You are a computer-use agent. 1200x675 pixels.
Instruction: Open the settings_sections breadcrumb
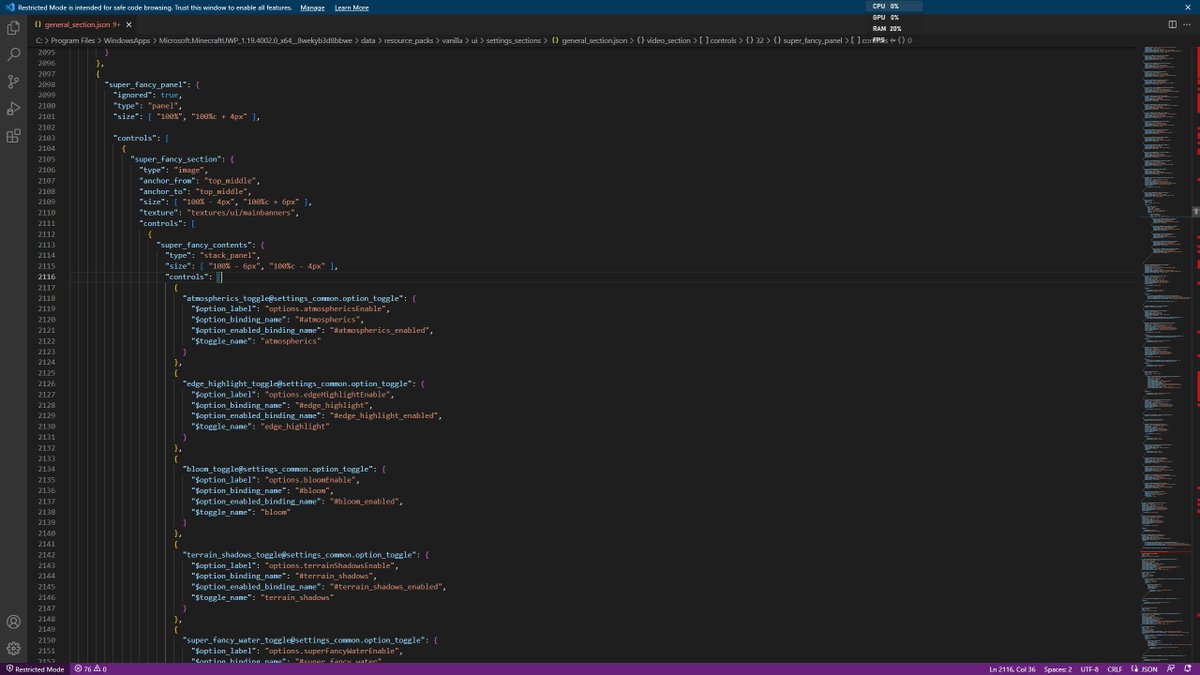click(x=514, y=40)
